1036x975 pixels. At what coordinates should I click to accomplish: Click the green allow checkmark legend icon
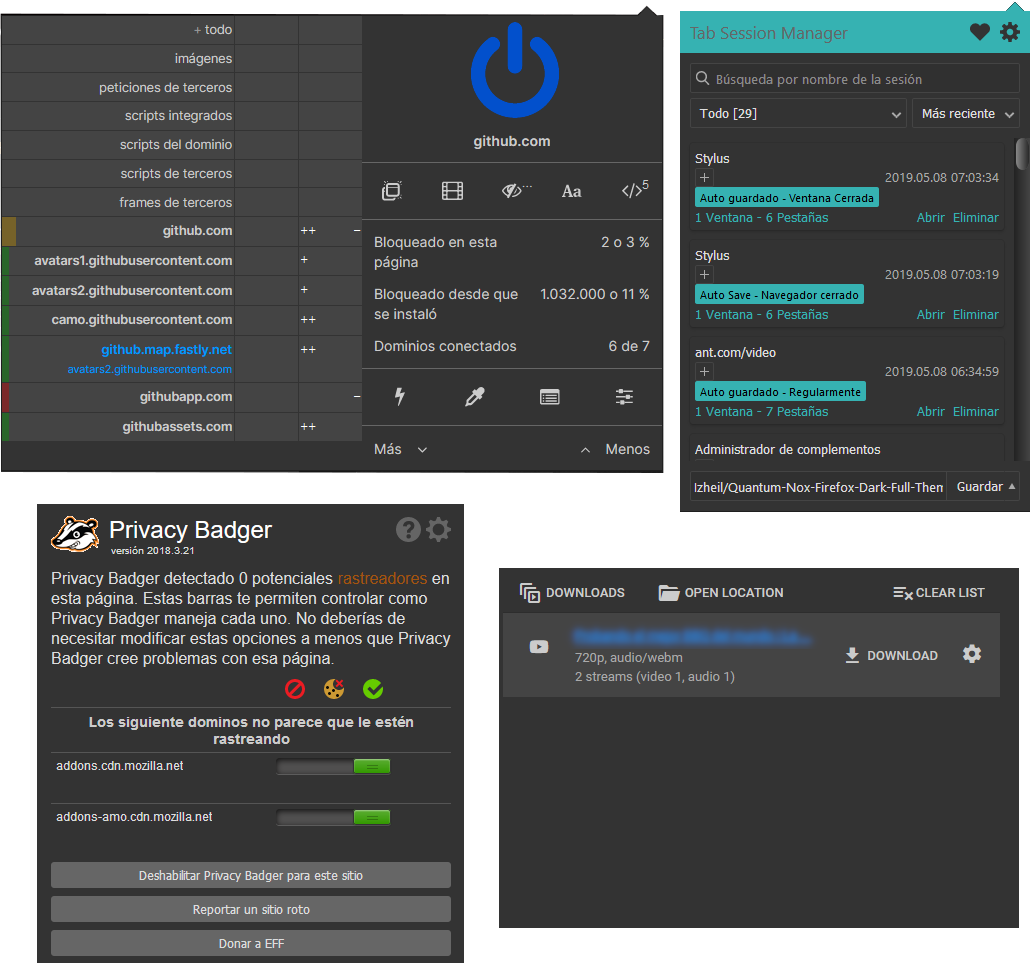pos(373,690)
